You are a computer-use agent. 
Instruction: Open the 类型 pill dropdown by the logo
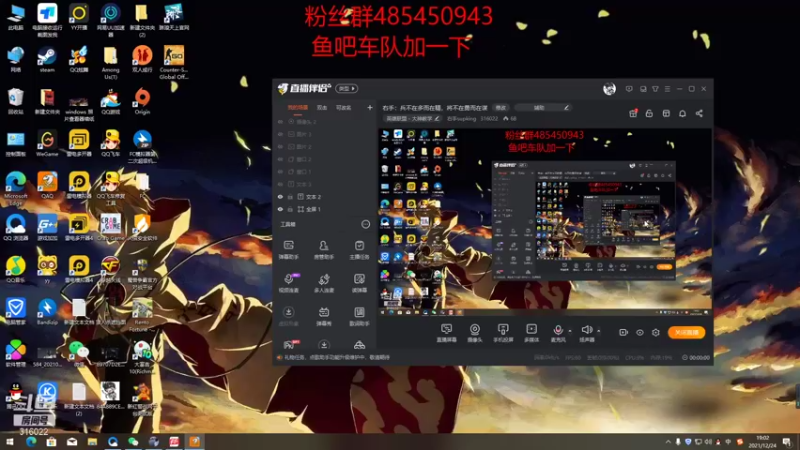tap(346, 89)
